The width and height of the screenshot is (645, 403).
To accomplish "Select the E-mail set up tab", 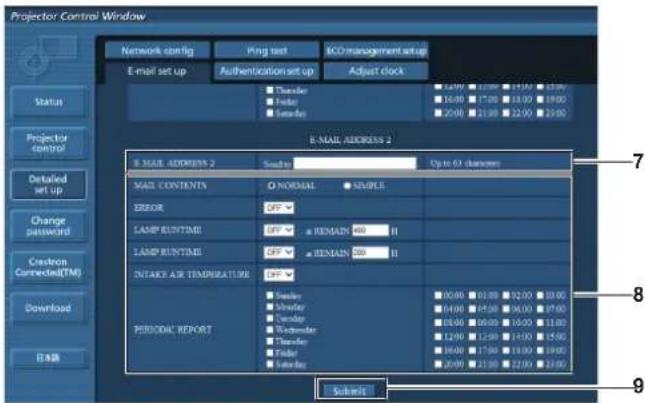I will tap(157, 71).
